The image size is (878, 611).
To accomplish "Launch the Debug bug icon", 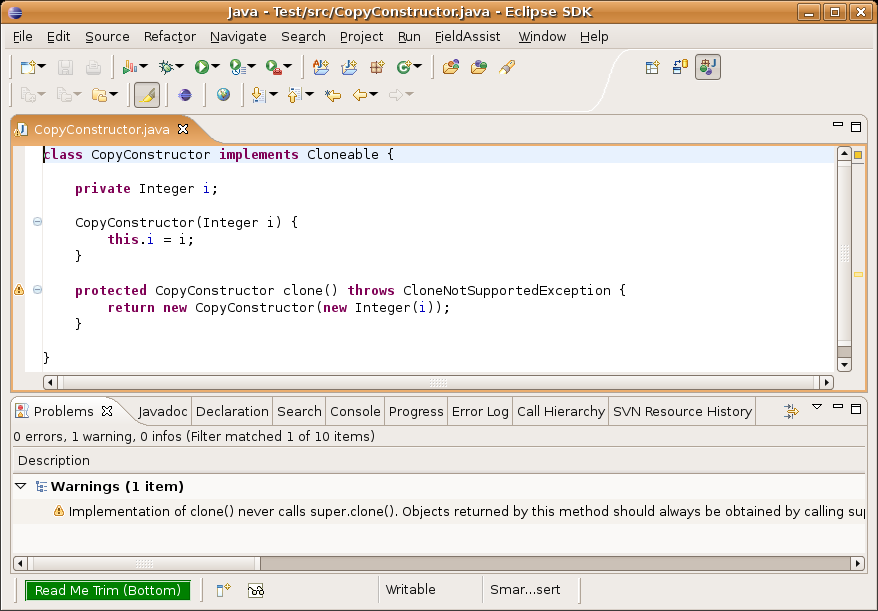I will [166, 68].
